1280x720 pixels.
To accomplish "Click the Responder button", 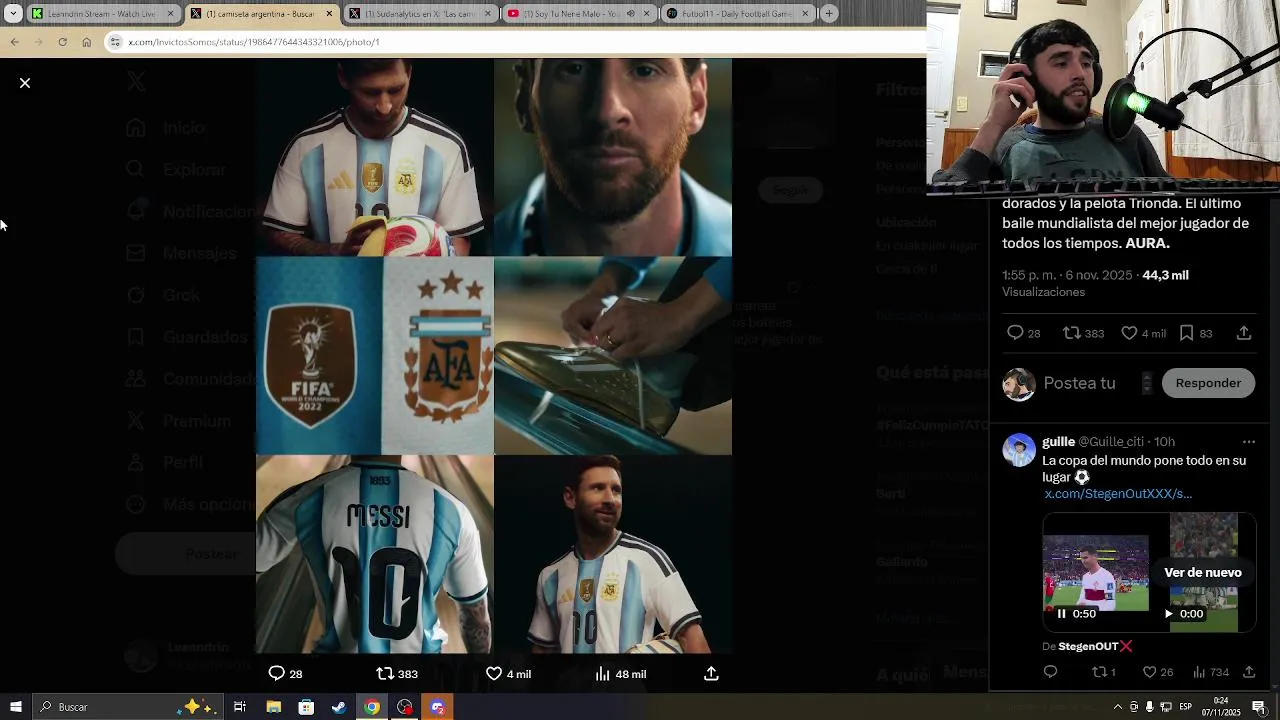I will (1208, 383).
